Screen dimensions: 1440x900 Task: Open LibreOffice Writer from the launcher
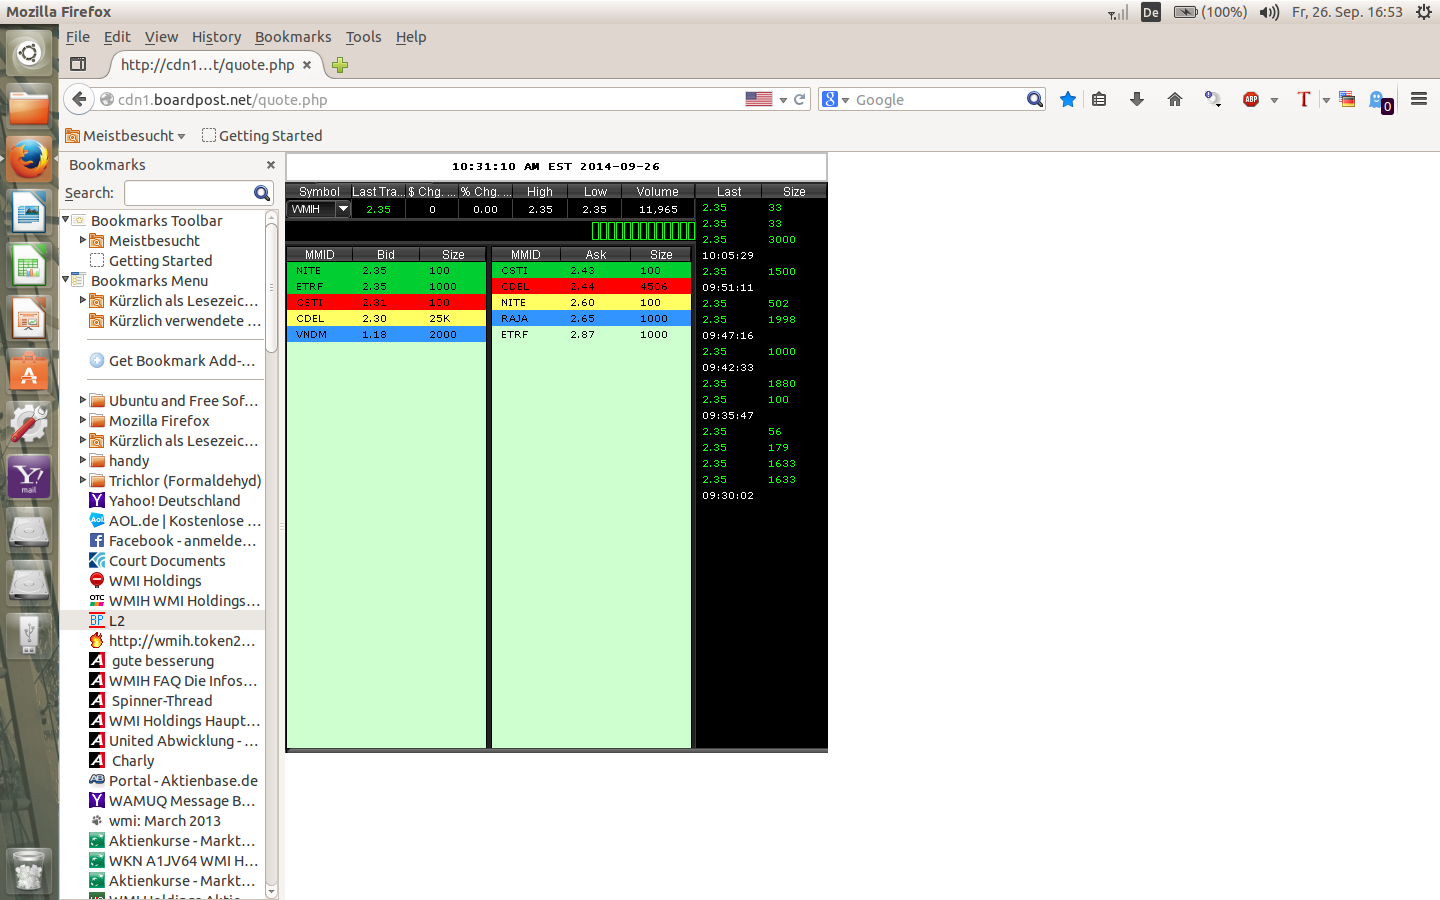click(x=29, y=213)
